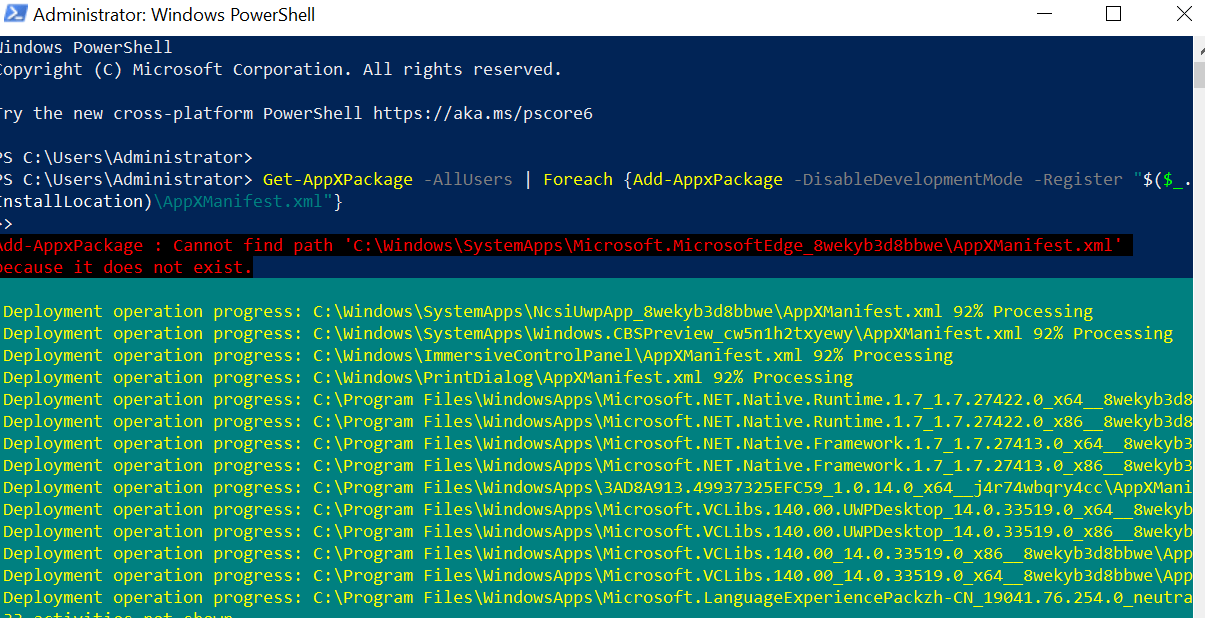The image size is (1205, 618).
Task: Click the -AllUsers parameter
Action: [x=468, y=179]
